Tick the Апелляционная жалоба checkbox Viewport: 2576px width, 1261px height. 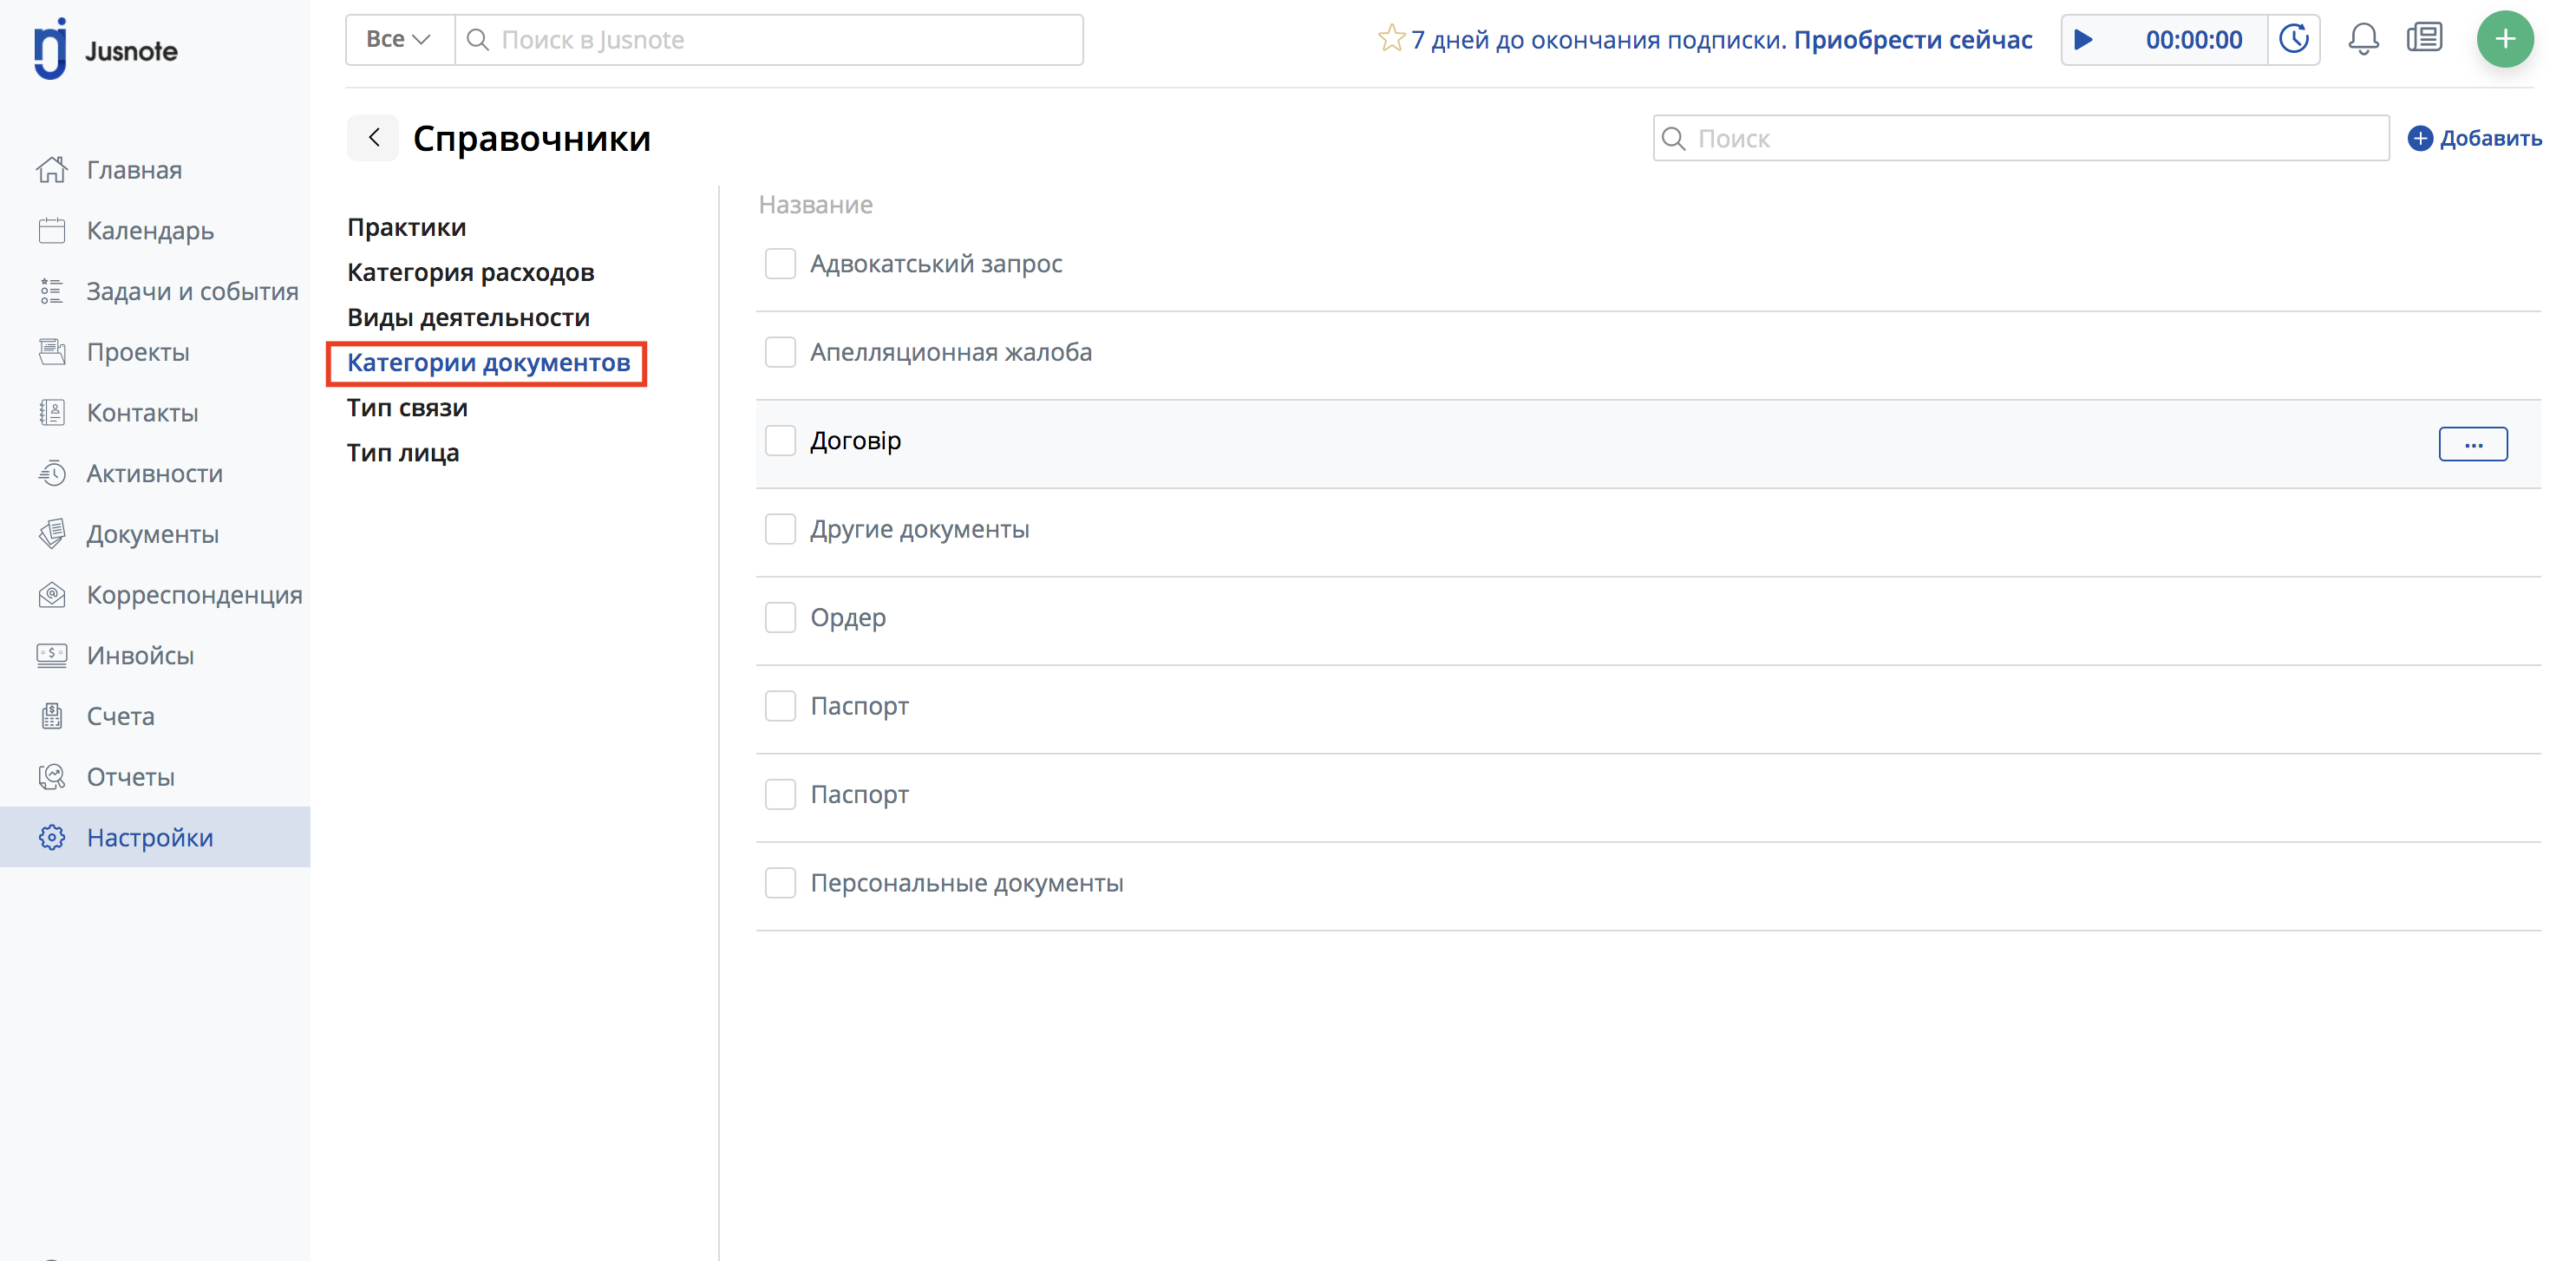[780, 352]
